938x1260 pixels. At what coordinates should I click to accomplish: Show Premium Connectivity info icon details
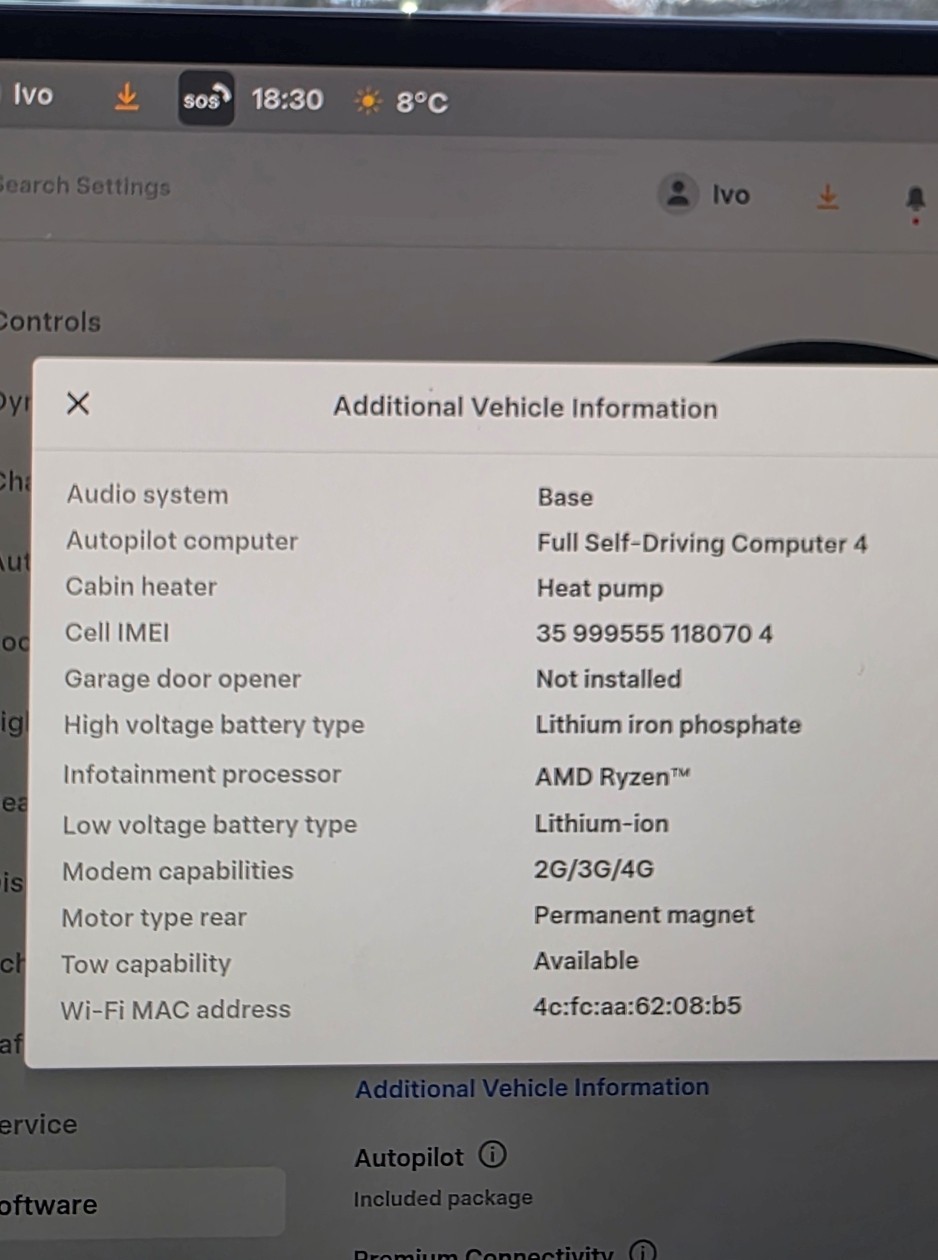[643, 1251]
